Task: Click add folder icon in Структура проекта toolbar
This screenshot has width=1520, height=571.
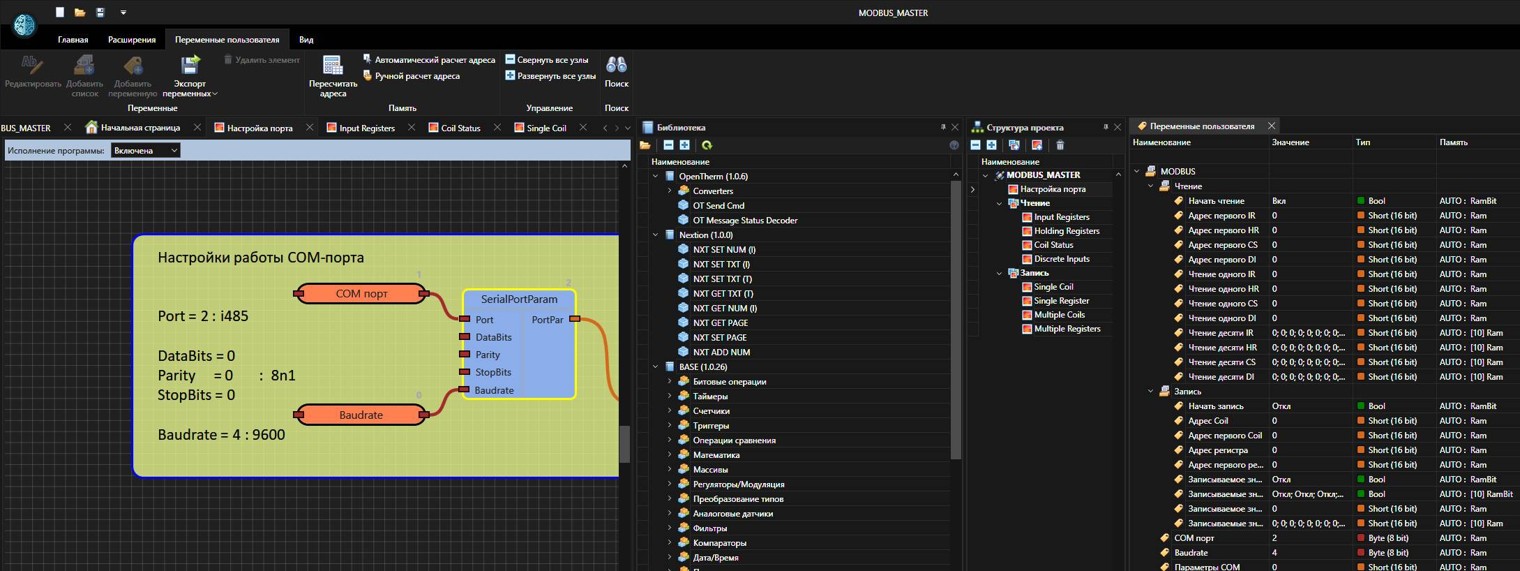Action: tap(1014, 145)
